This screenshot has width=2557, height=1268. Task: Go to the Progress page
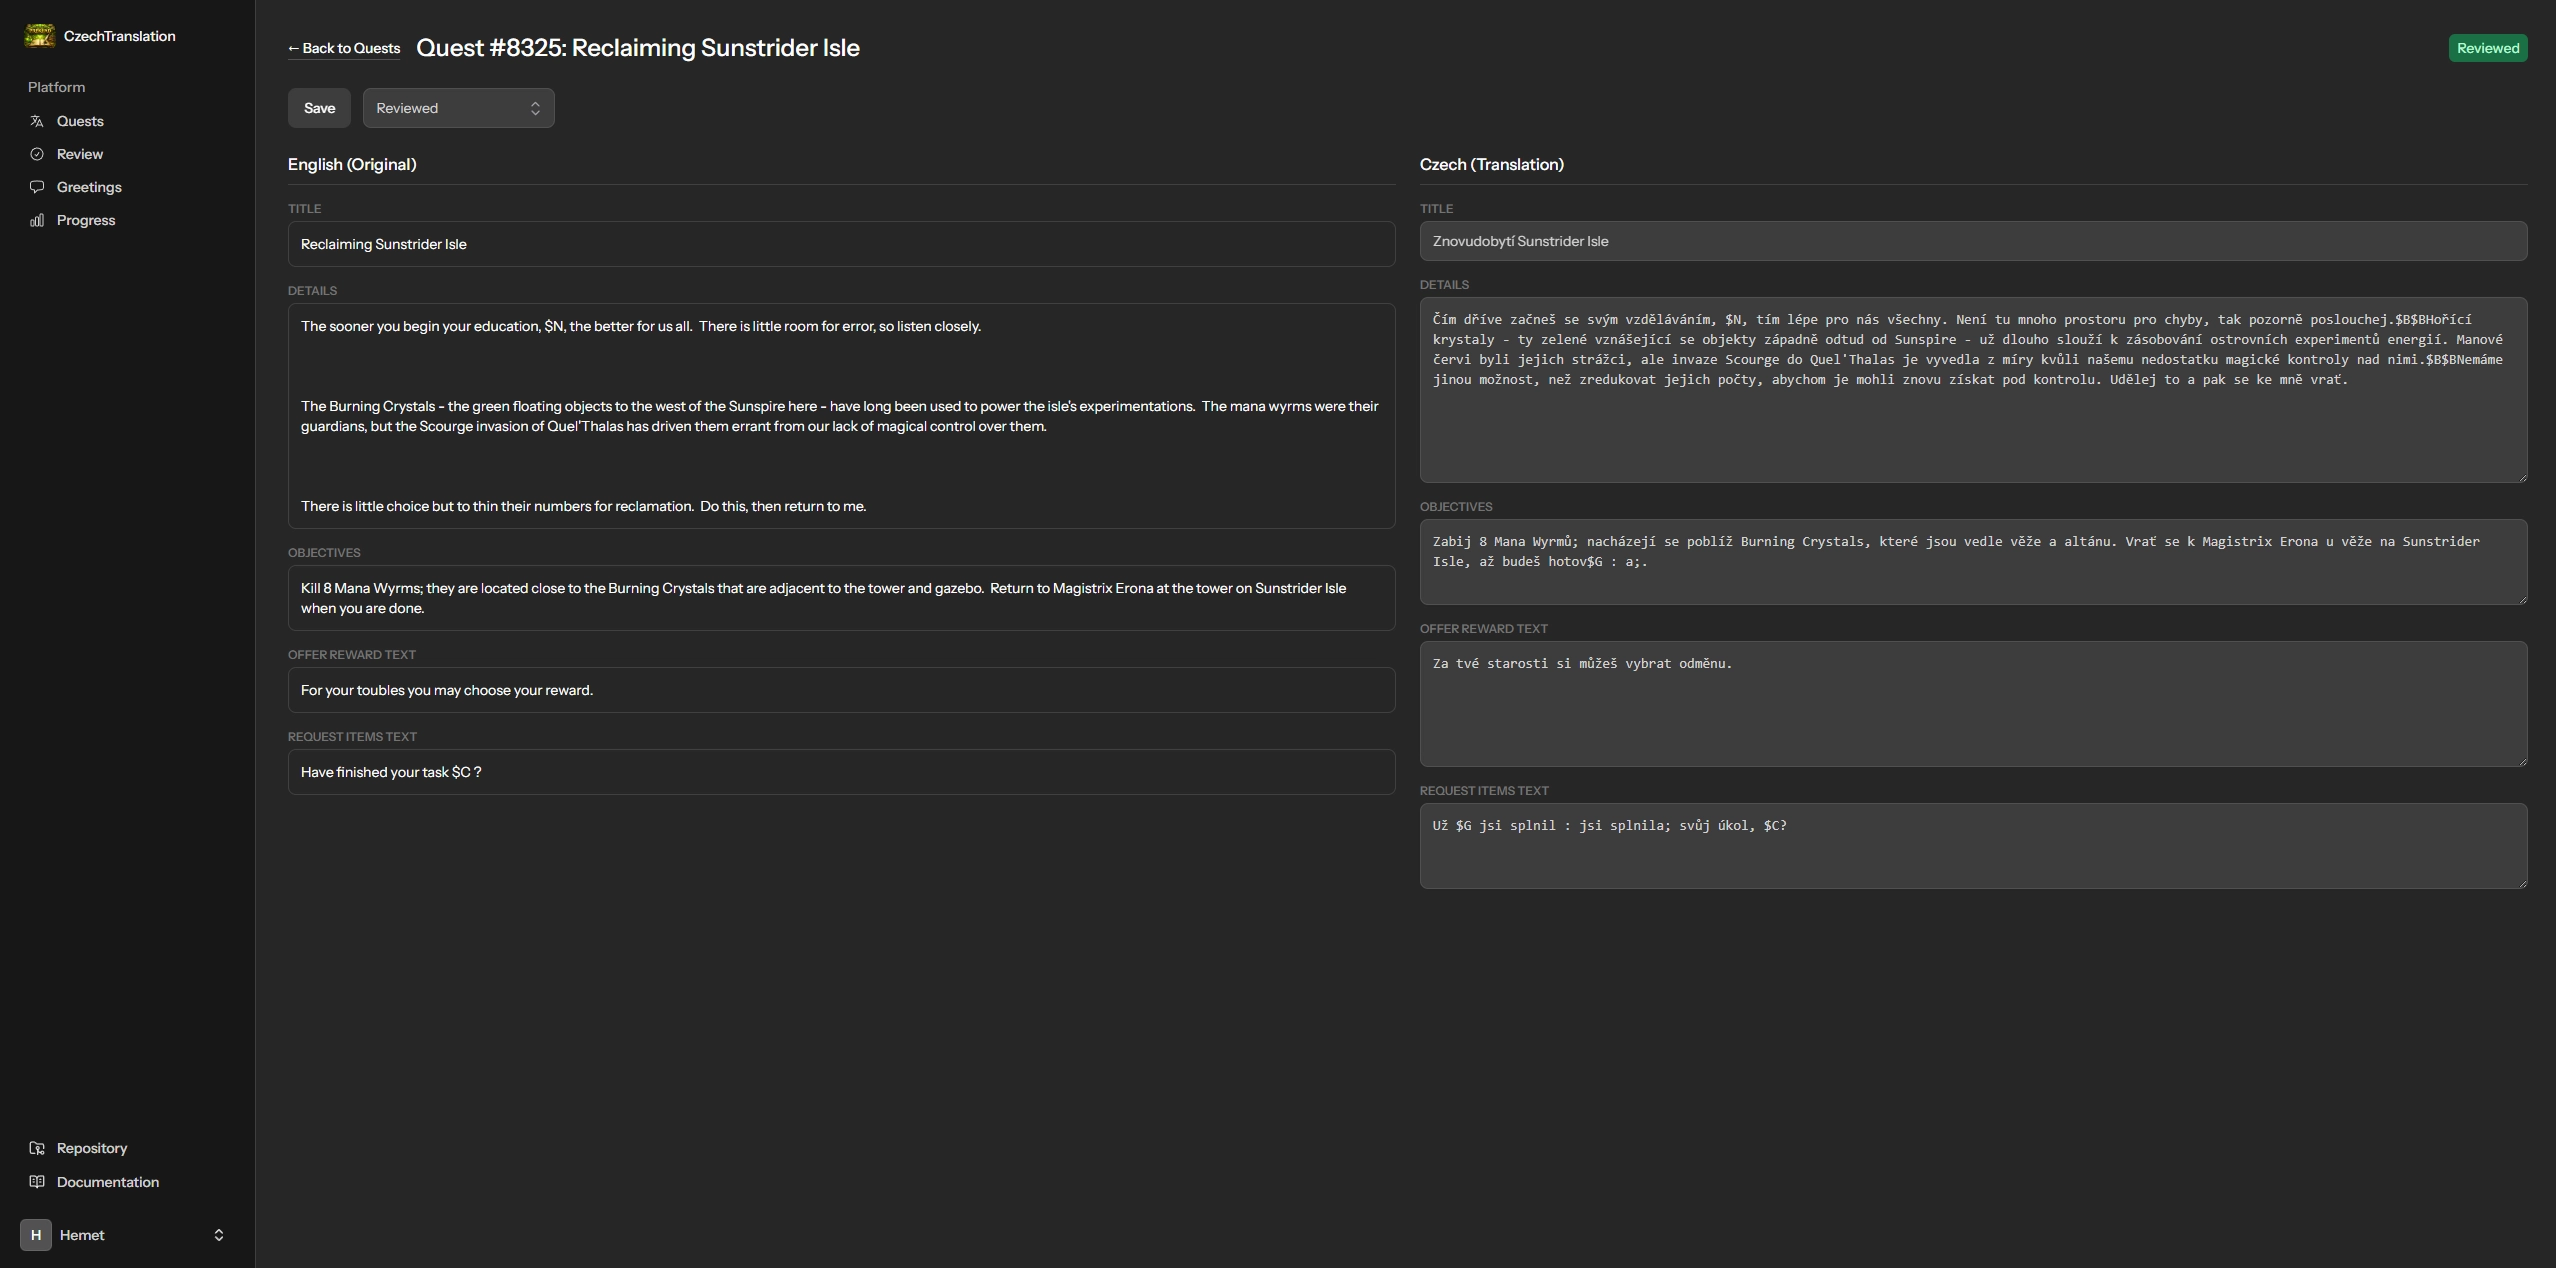(86, 220)
